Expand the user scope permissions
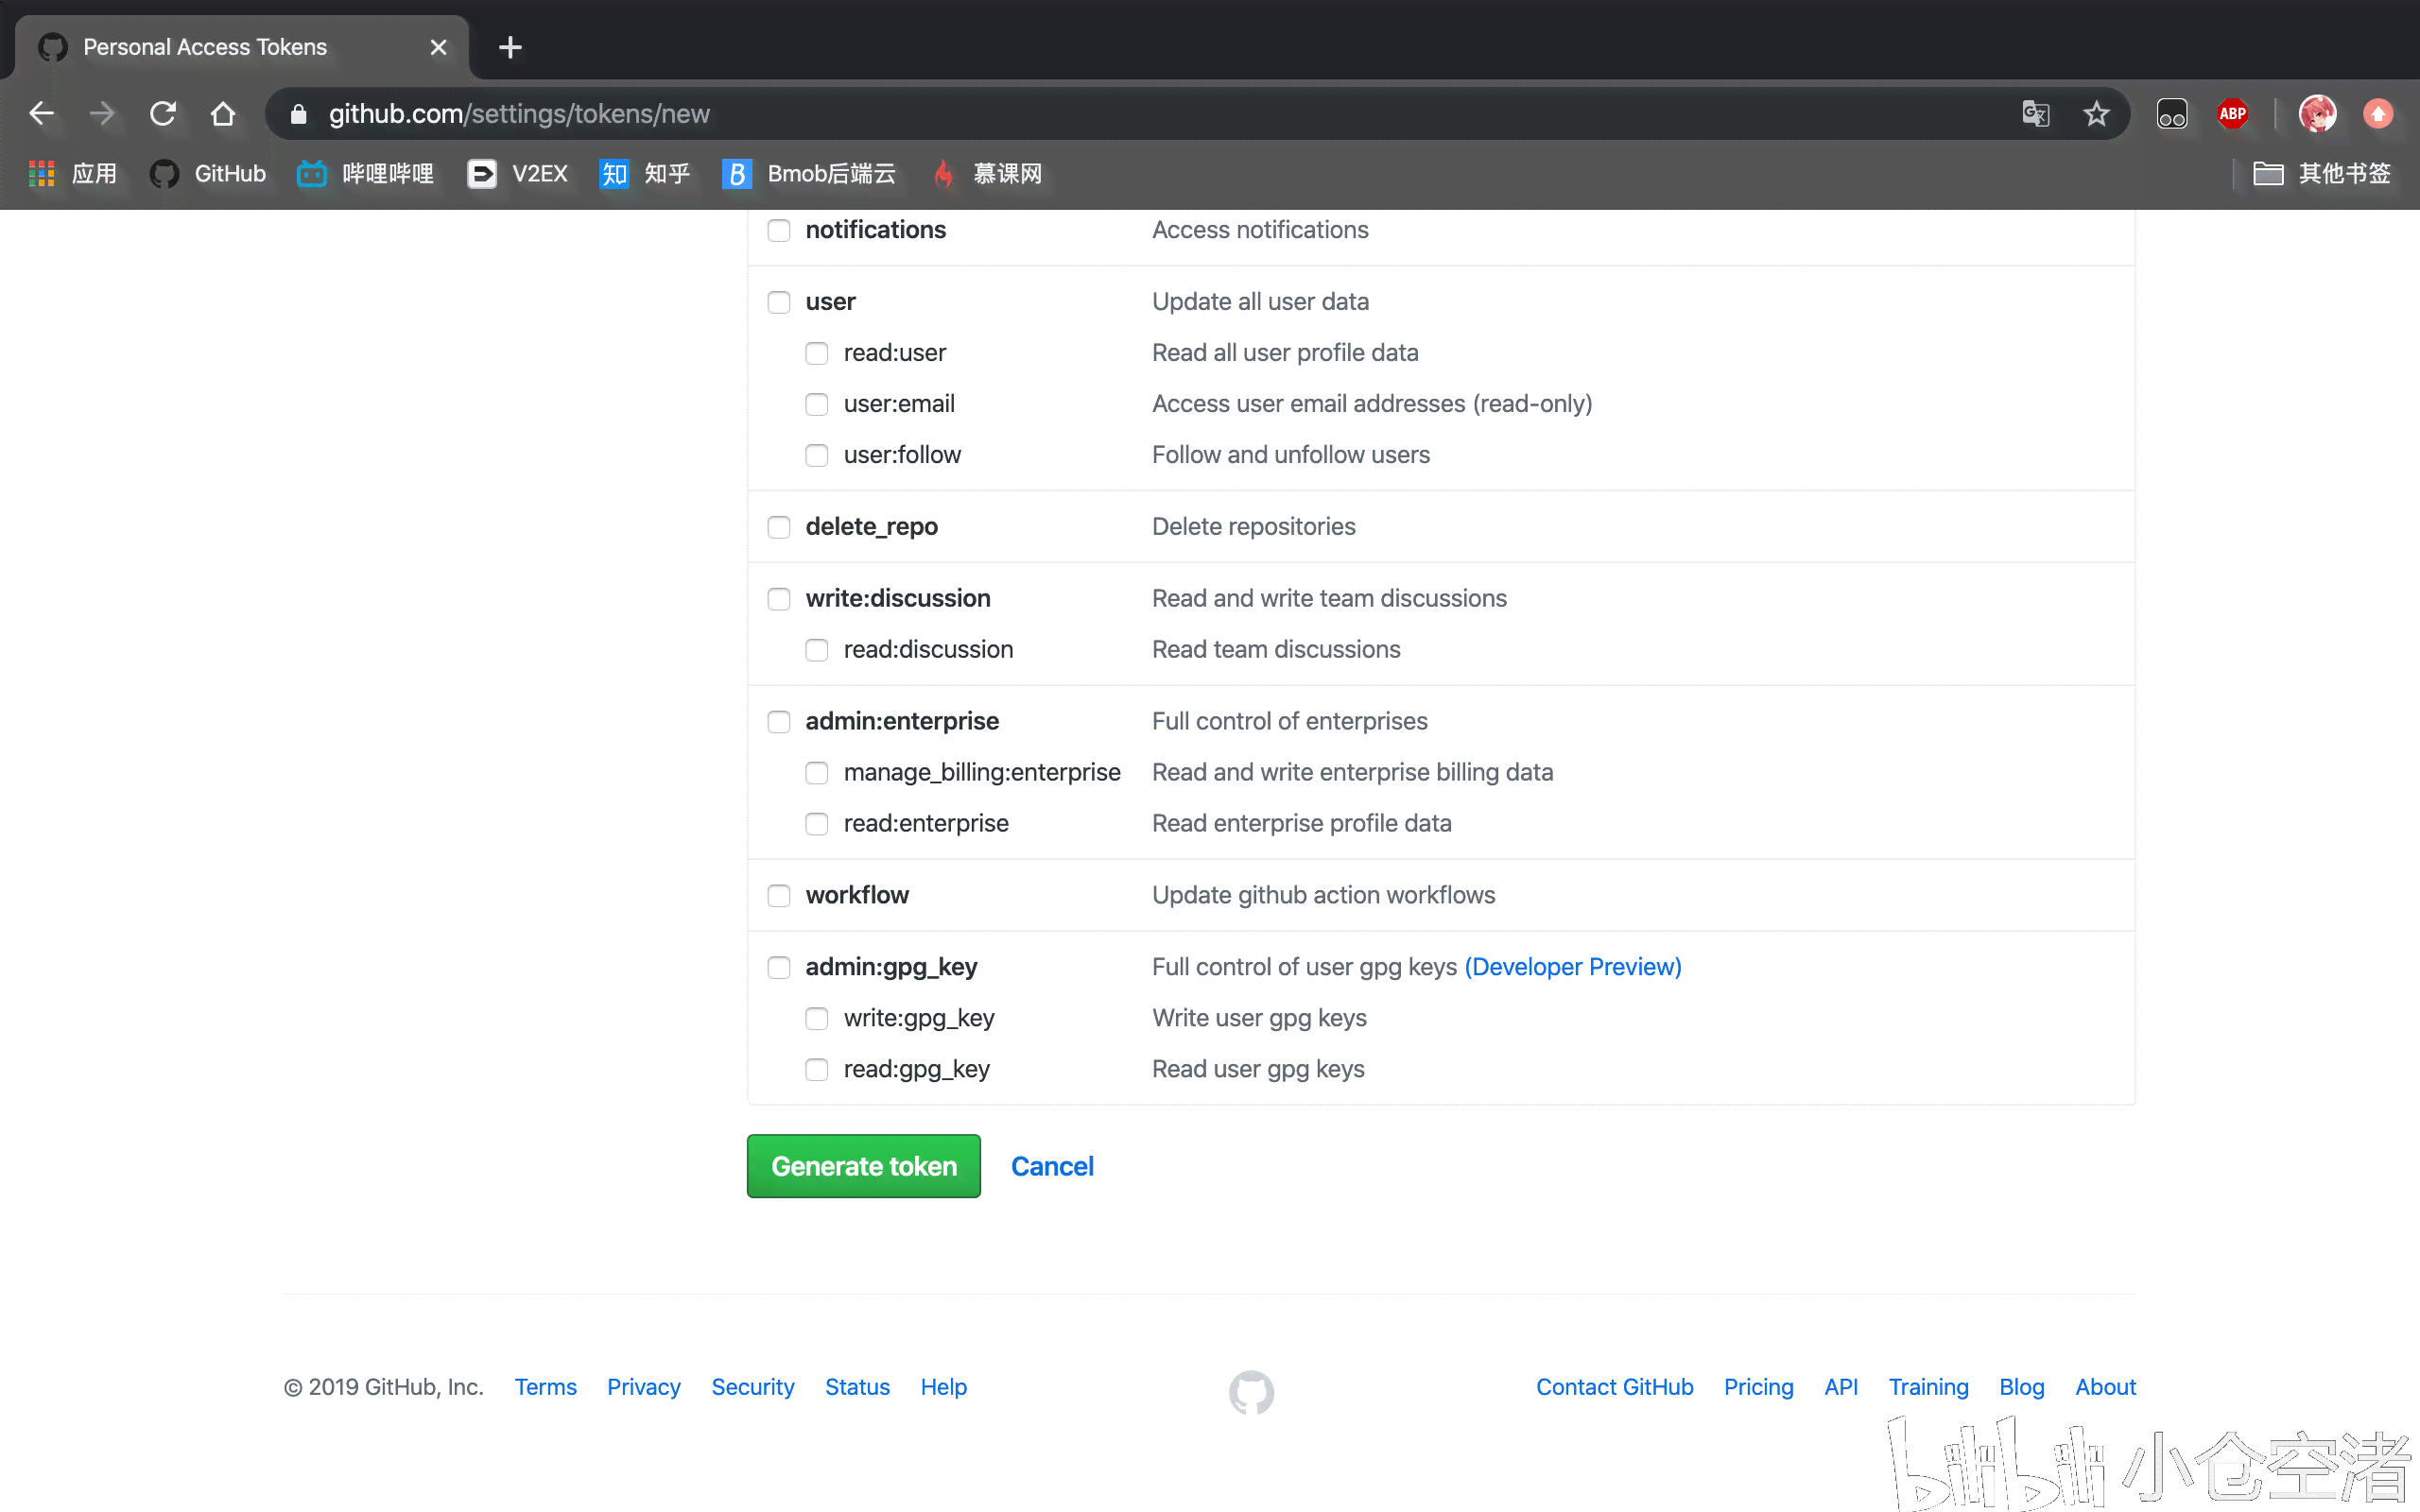The image size is (2420, 1512). 779,301
